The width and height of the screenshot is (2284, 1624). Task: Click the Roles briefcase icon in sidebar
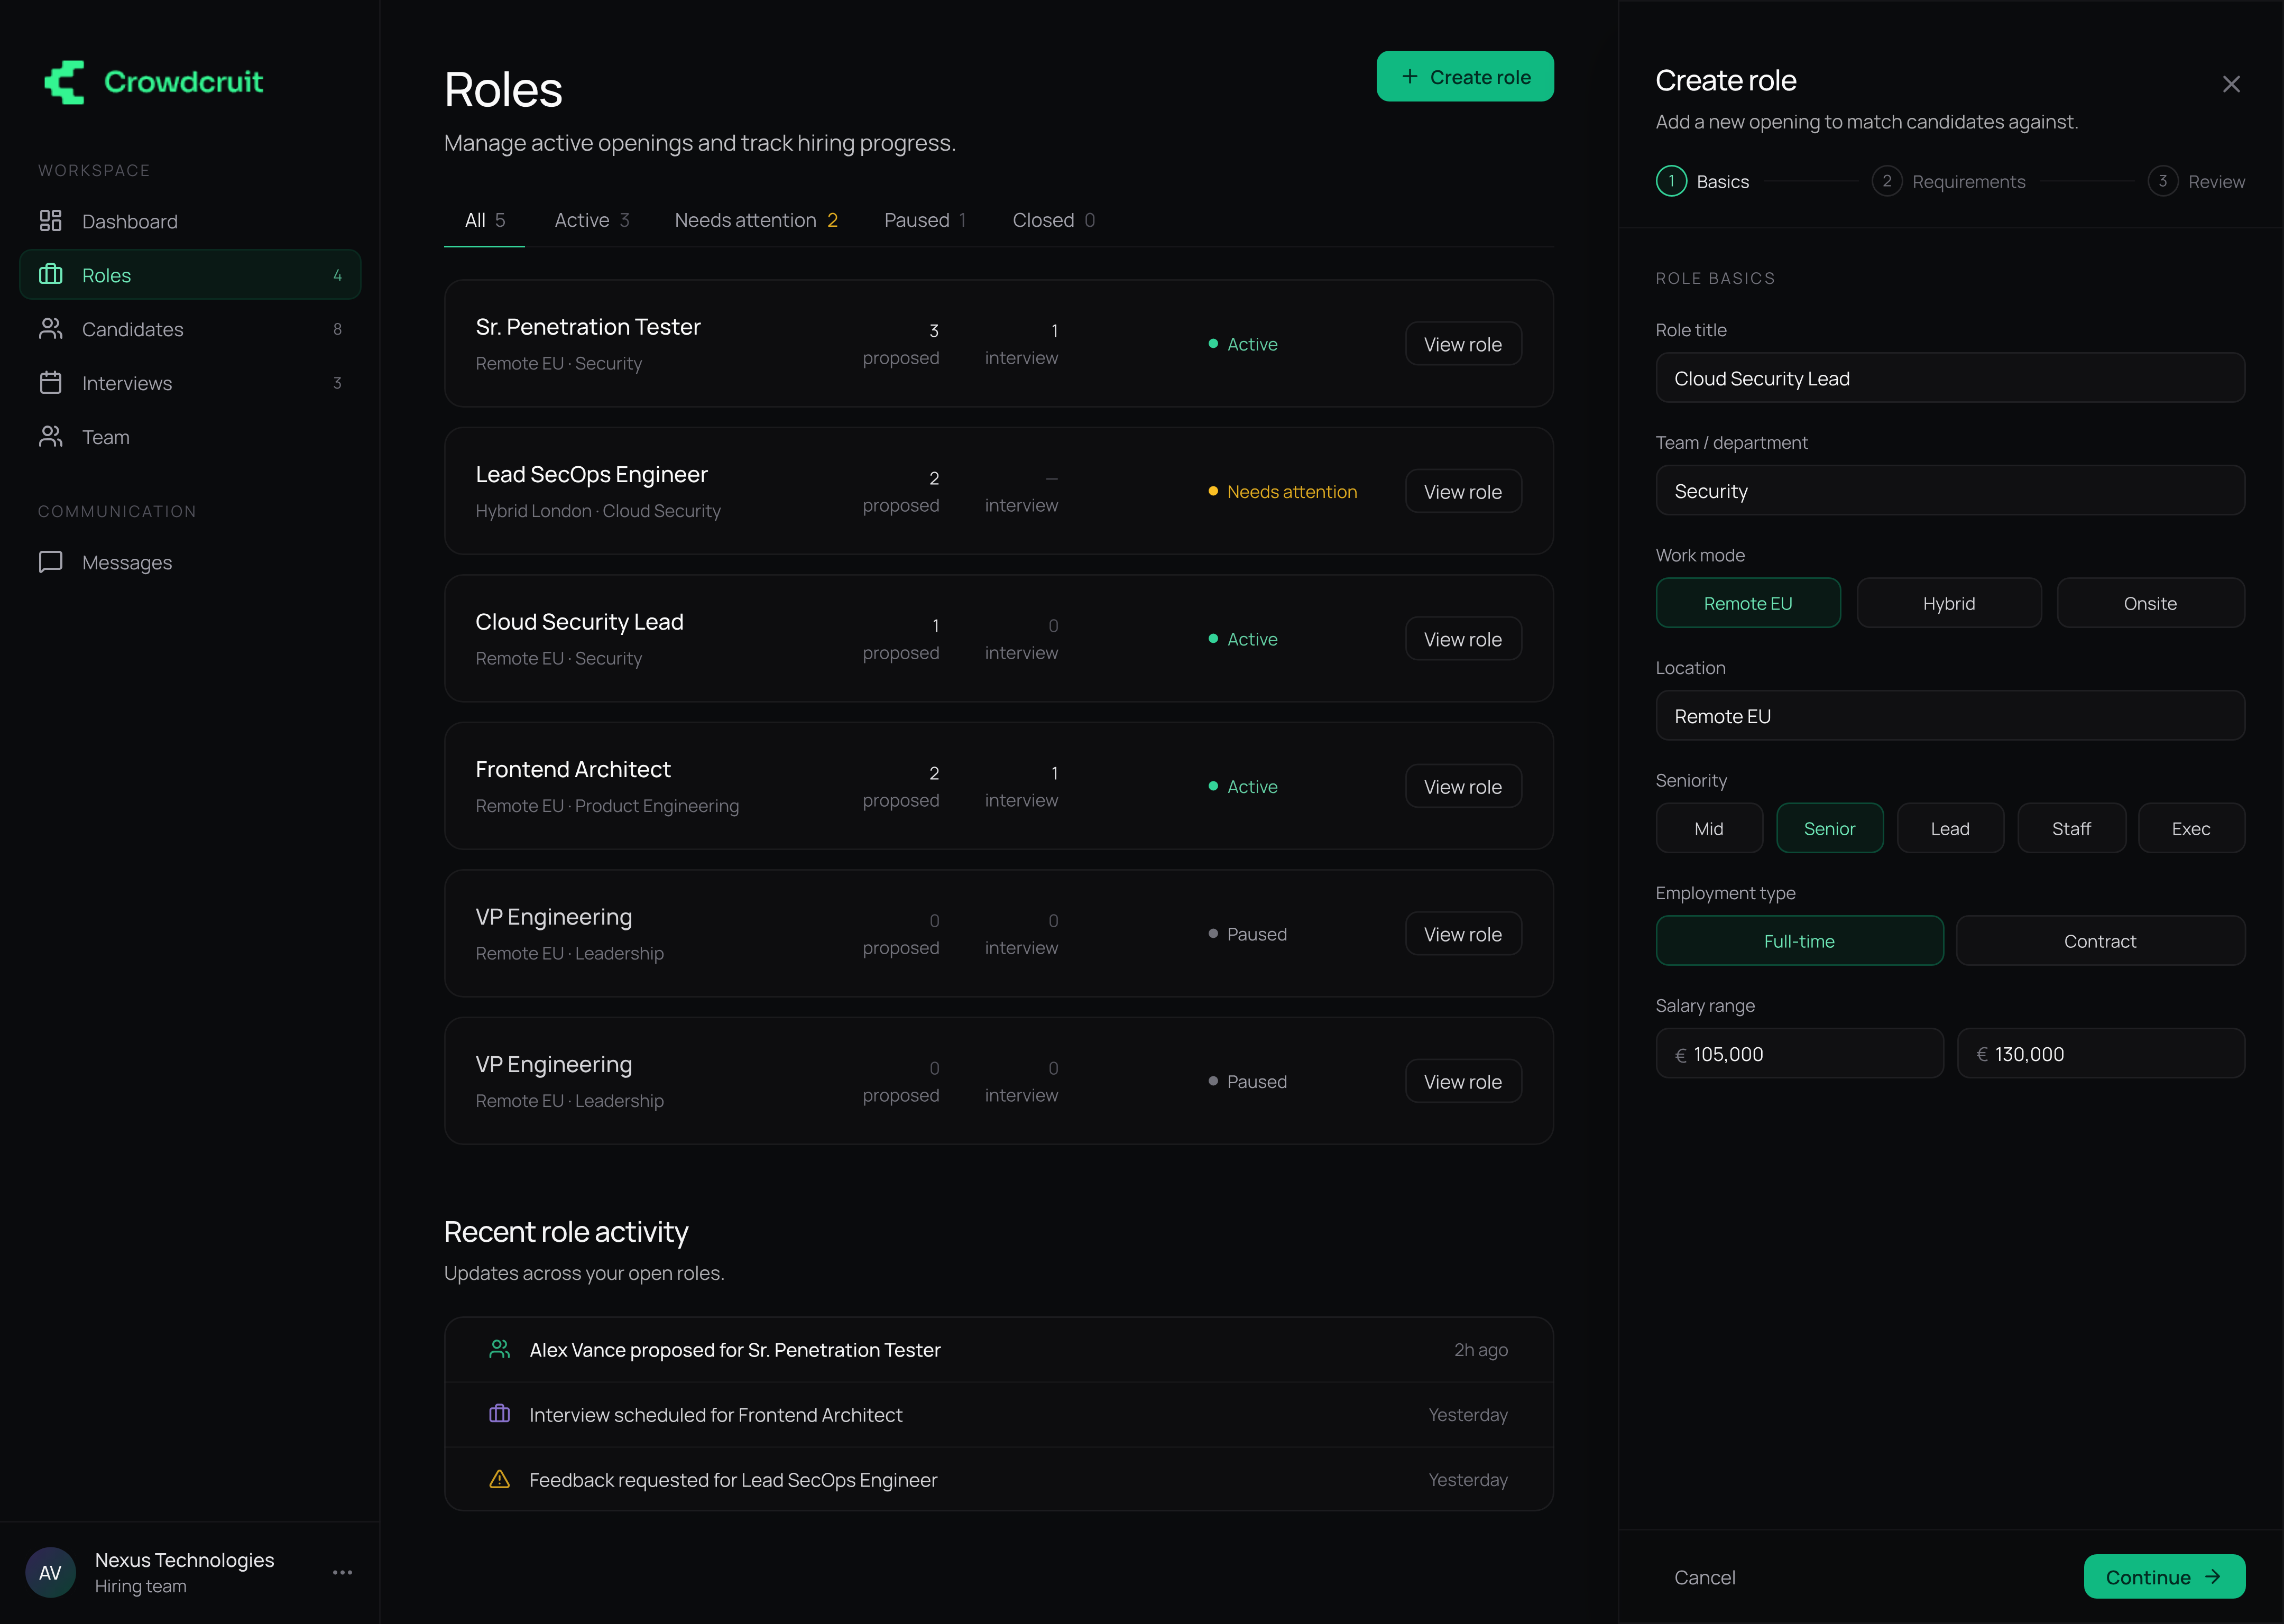(x=51, y=274)
